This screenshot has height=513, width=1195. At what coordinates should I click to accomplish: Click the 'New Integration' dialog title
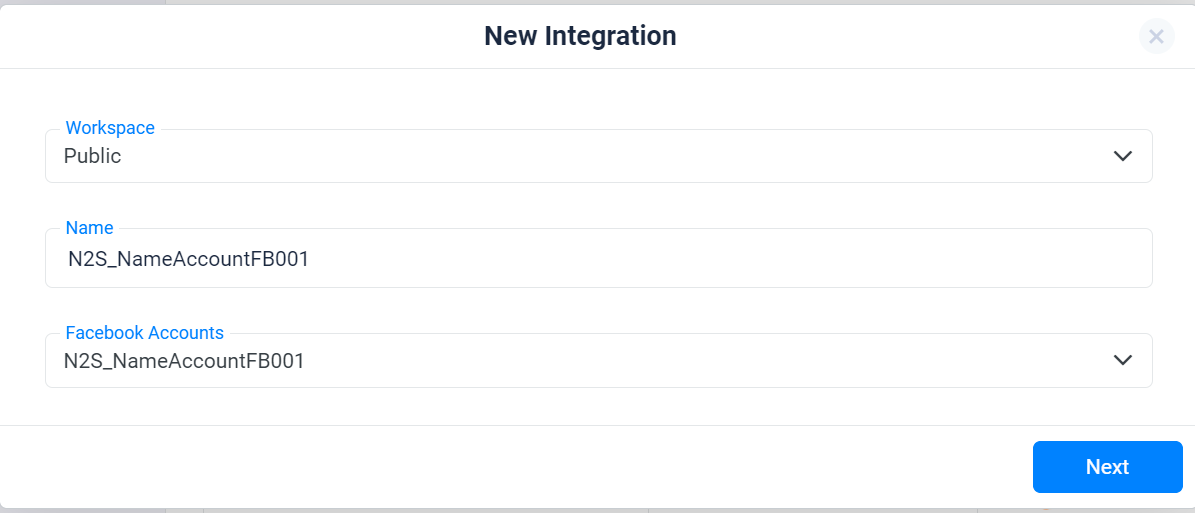[580, 36]
